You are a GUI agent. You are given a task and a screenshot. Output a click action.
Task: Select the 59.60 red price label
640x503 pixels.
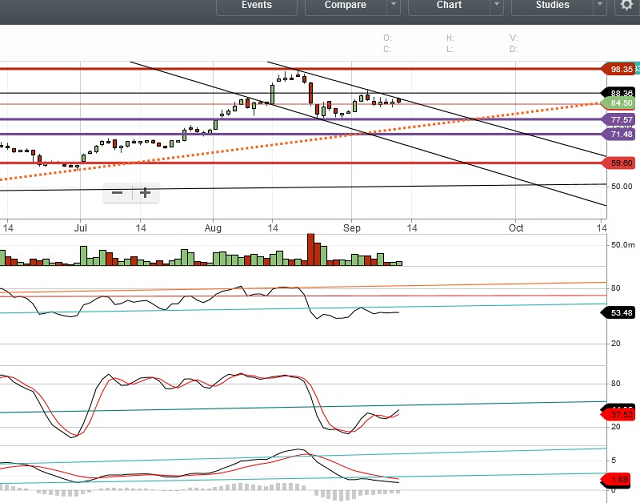click(x=620, y=162)
